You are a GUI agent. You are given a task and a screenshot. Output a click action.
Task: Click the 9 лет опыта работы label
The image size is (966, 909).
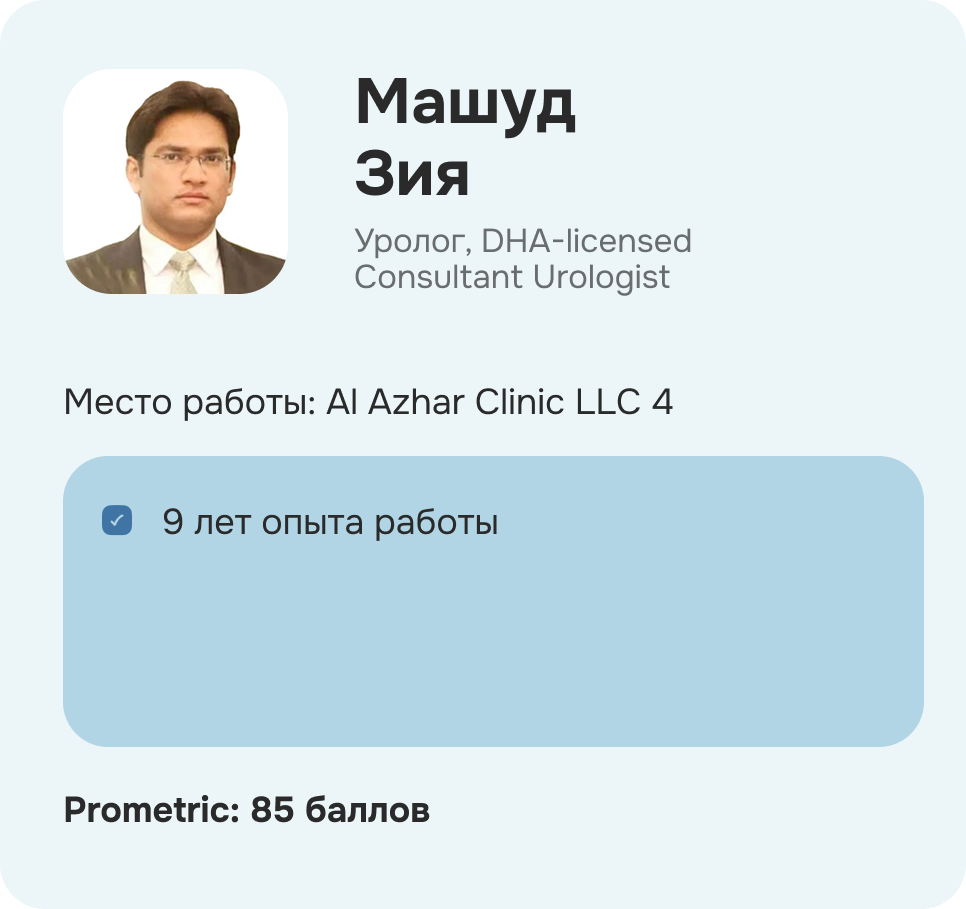(330, 522)
